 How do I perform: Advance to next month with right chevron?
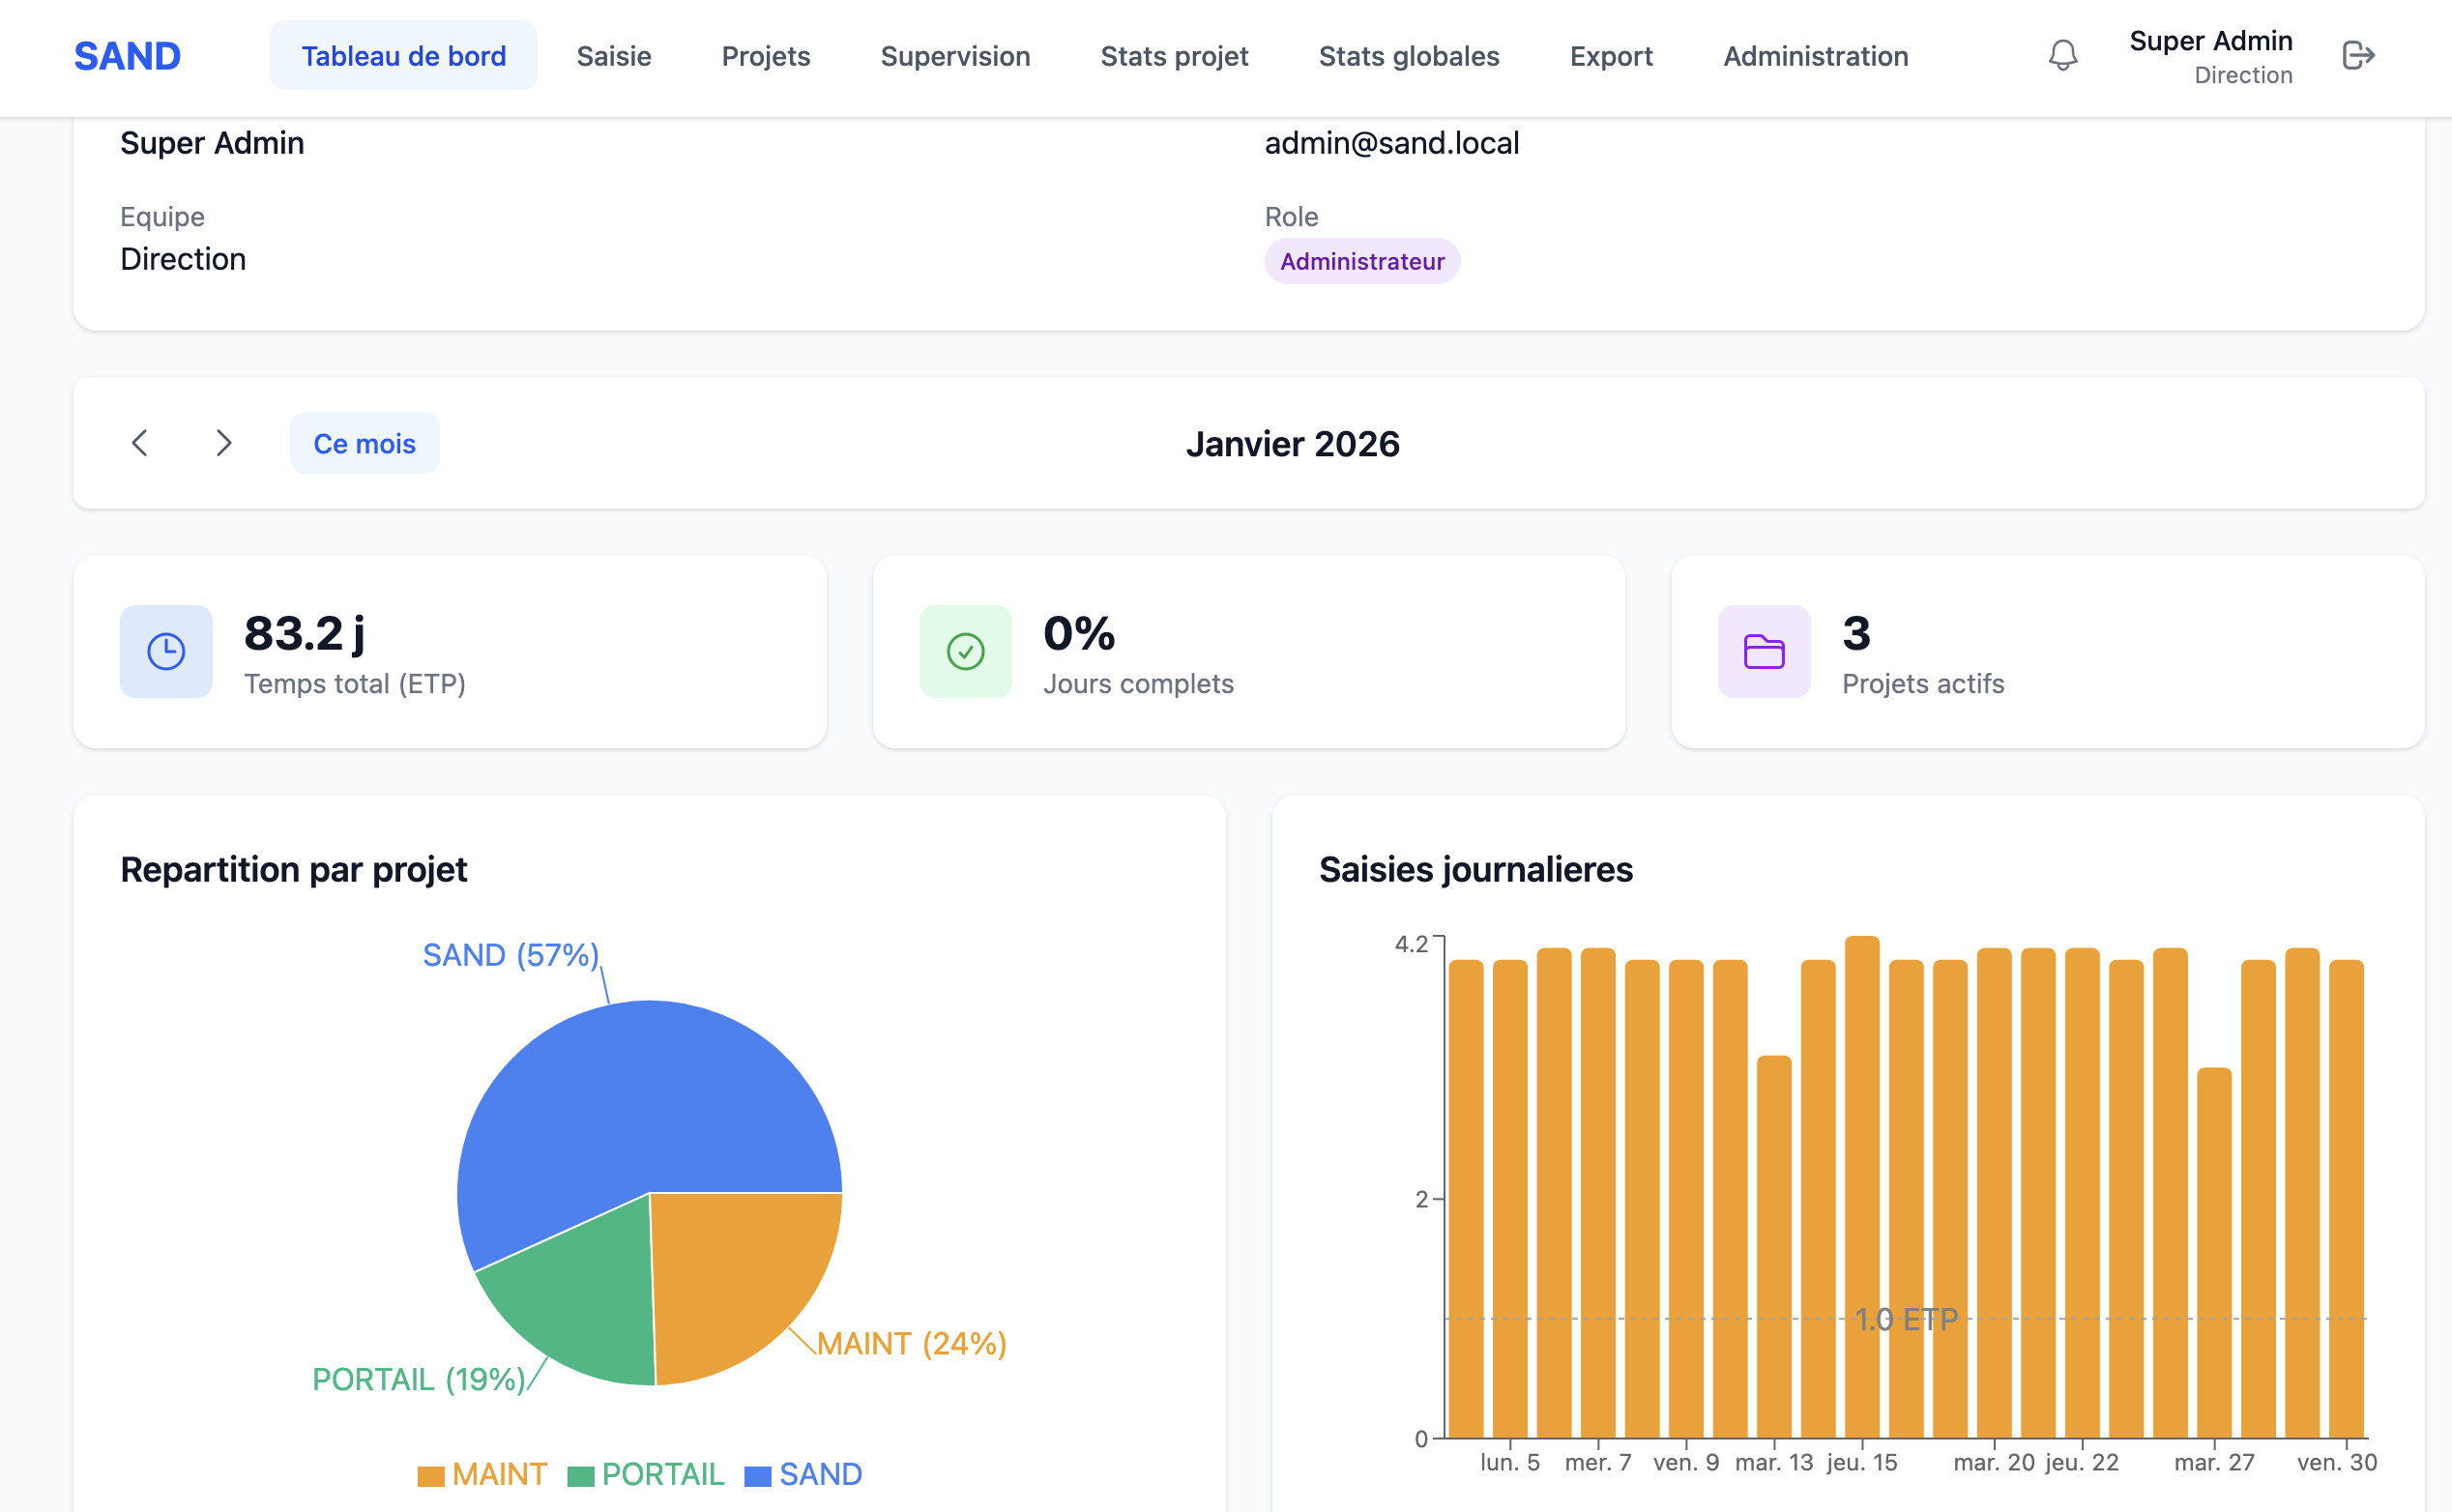point(224,443)
